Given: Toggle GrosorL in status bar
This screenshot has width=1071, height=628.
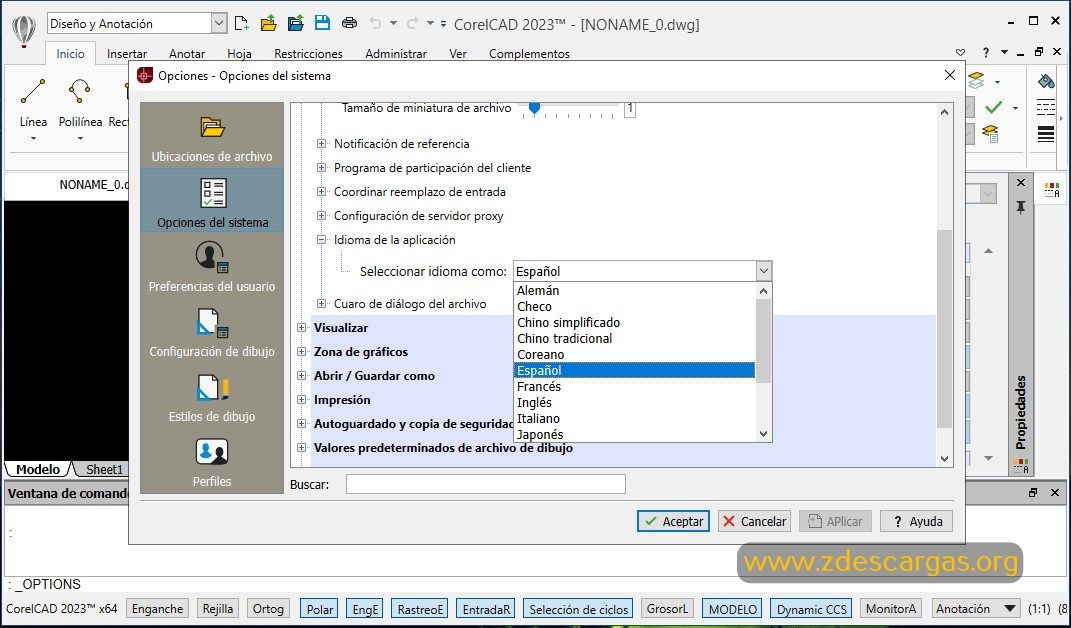Looking at the screenshot, I should [667, 609].
